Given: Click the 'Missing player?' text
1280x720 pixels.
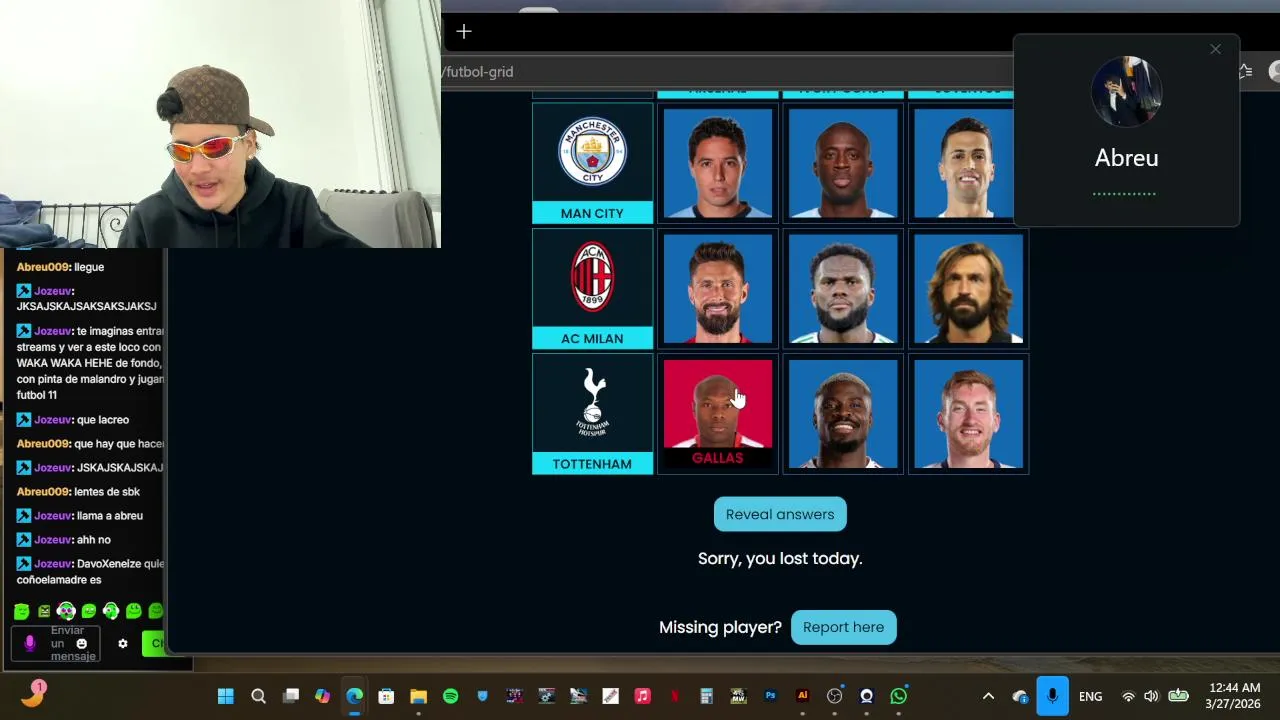Looking at the screenshot, I should 720,627.
